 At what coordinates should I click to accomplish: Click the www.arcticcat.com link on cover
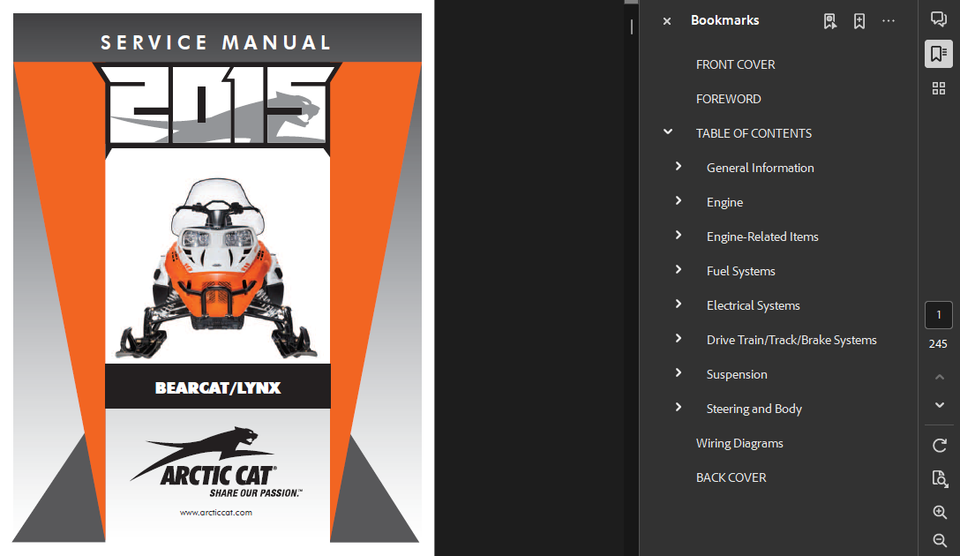click(x=216, y=513)
